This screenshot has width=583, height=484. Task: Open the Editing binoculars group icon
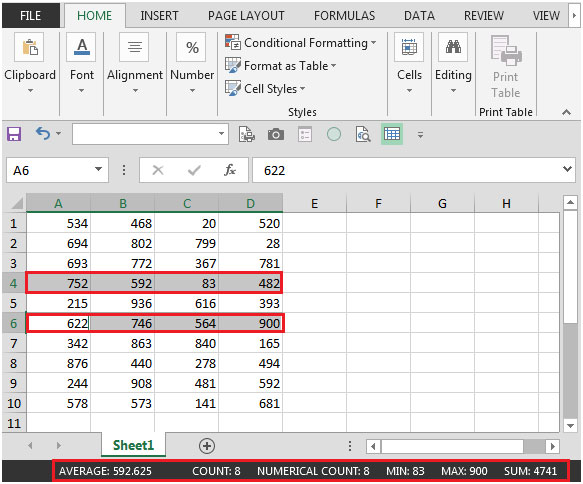tap(453, 47)
